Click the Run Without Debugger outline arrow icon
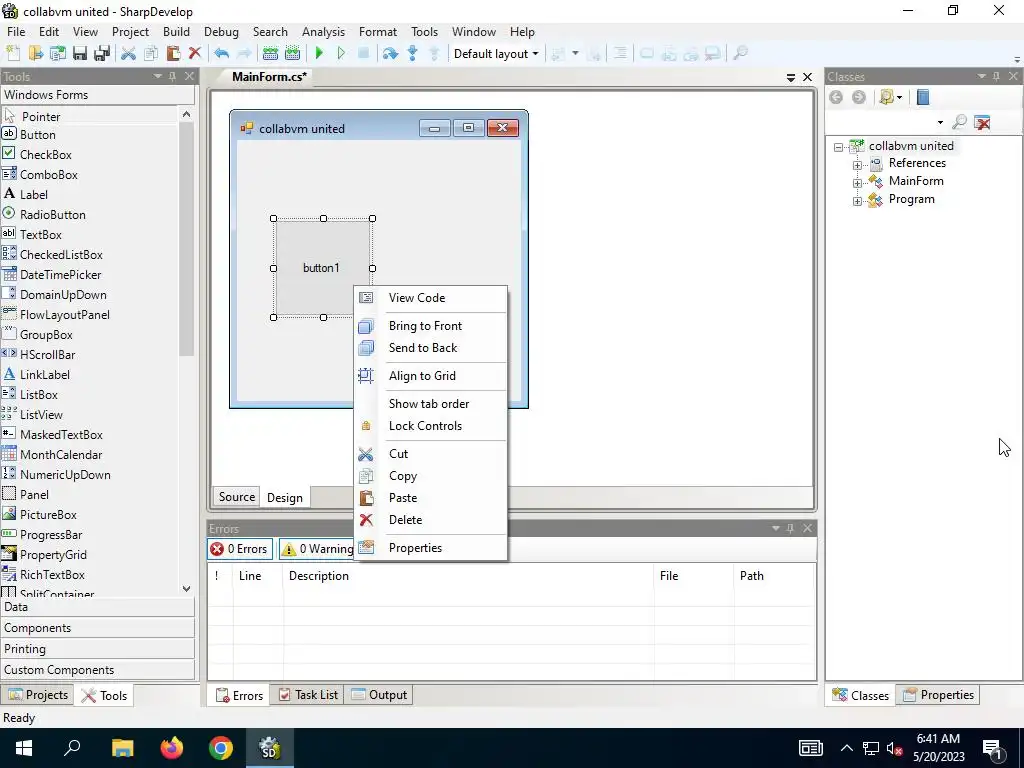The image size is (1024, 768). pyautogui.click(x=341, y=54)
